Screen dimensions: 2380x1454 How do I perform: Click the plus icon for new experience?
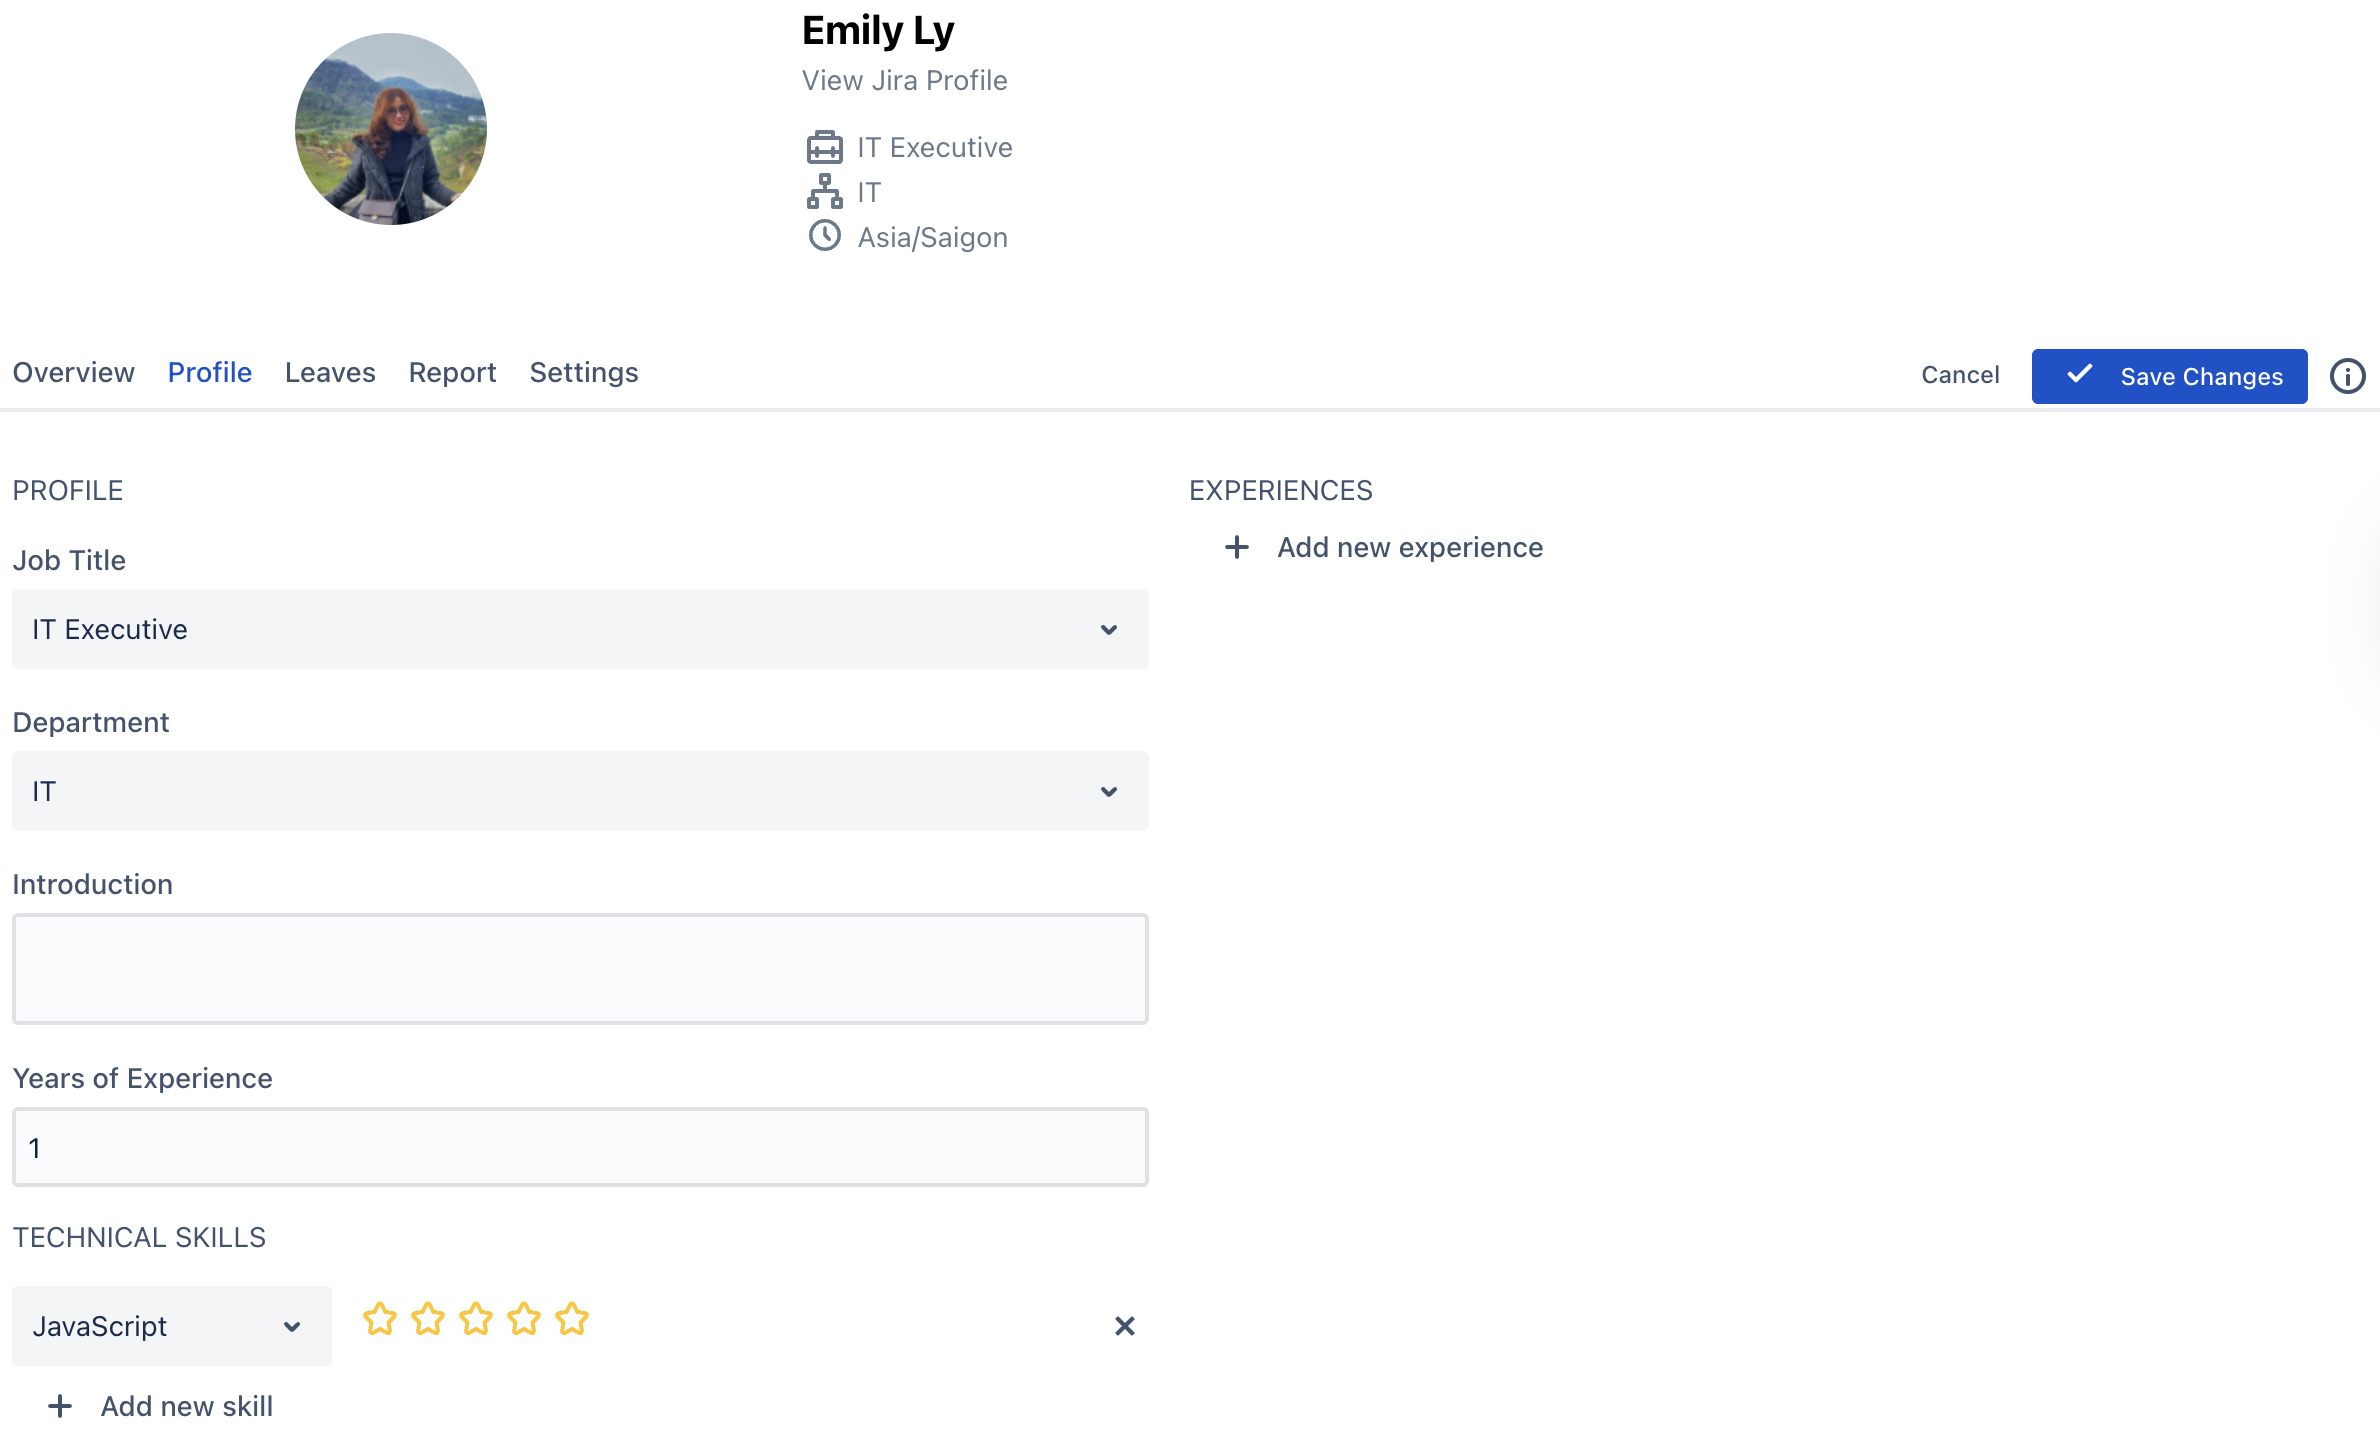1237,547
